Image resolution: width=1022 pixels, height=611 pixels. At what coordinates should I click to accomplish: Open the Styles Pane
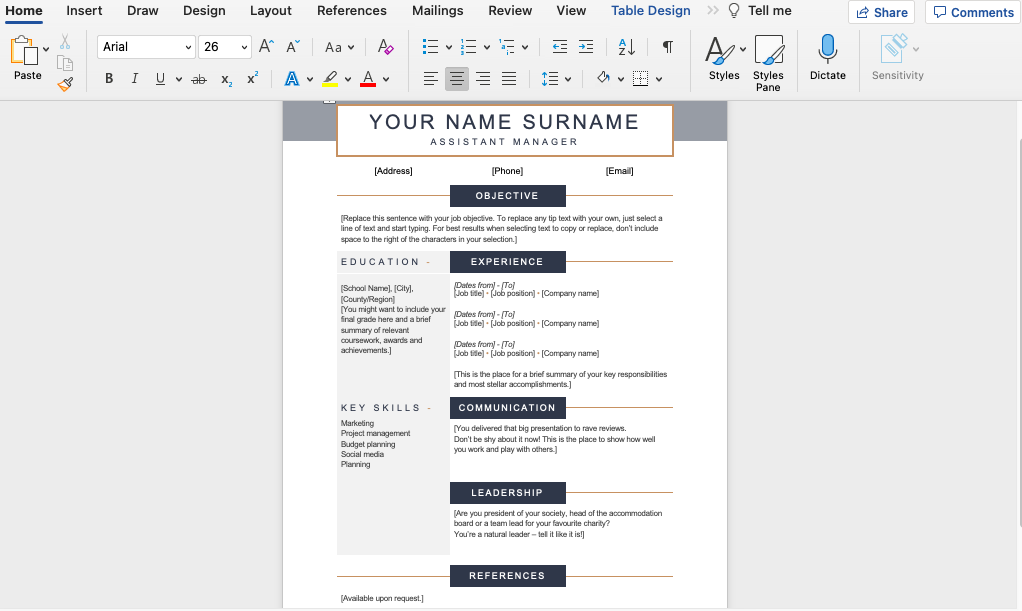coord(768,62)
